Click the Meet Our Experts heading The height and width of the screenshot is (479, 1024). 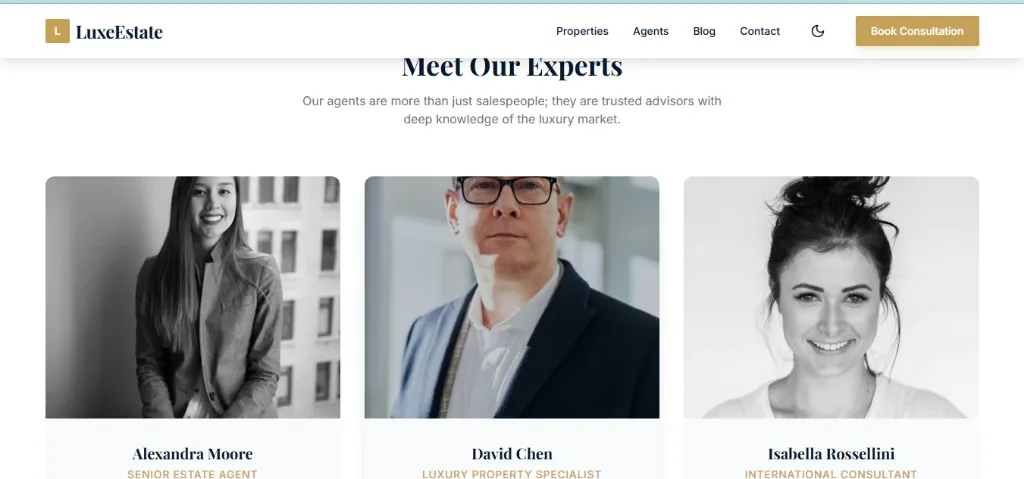512,68
